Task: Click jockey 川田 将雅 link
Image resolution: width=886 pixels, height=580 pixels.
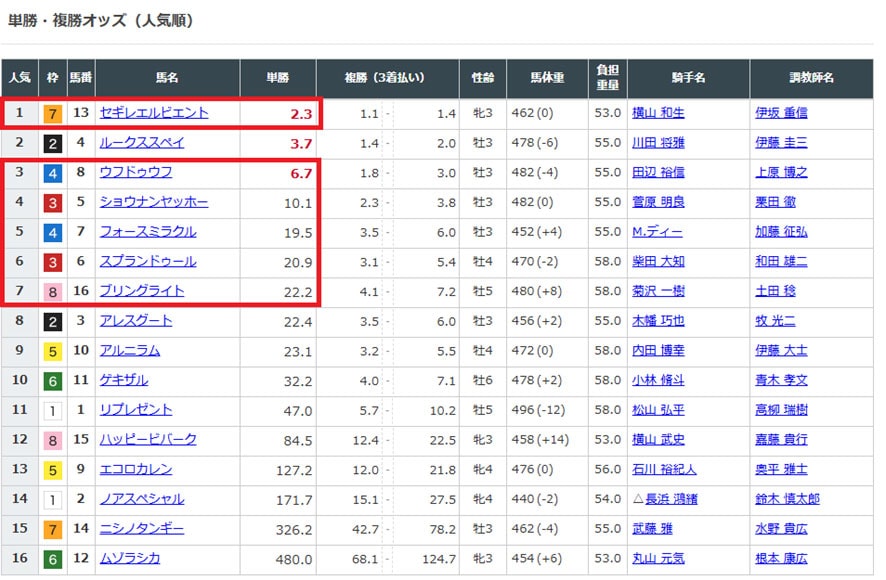Action: point(659,143)
